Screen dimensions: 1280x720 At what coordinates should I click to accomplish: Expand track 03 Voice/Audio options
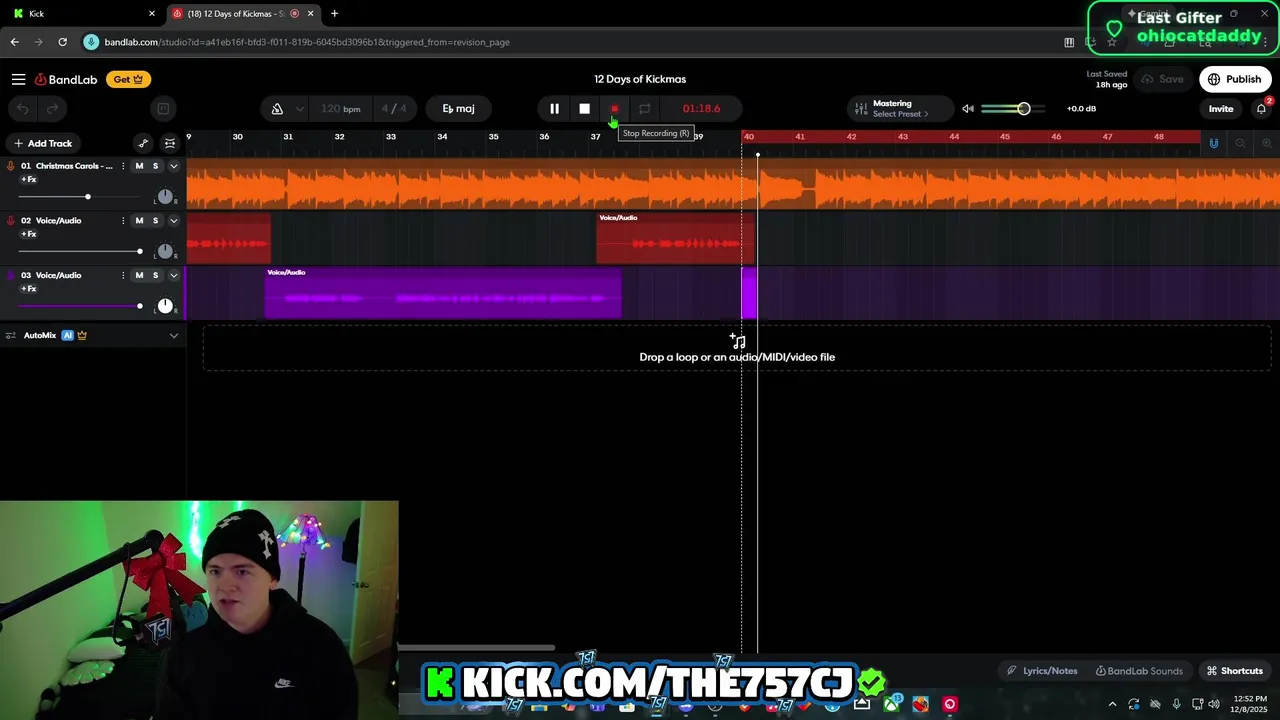coord(173,275)
